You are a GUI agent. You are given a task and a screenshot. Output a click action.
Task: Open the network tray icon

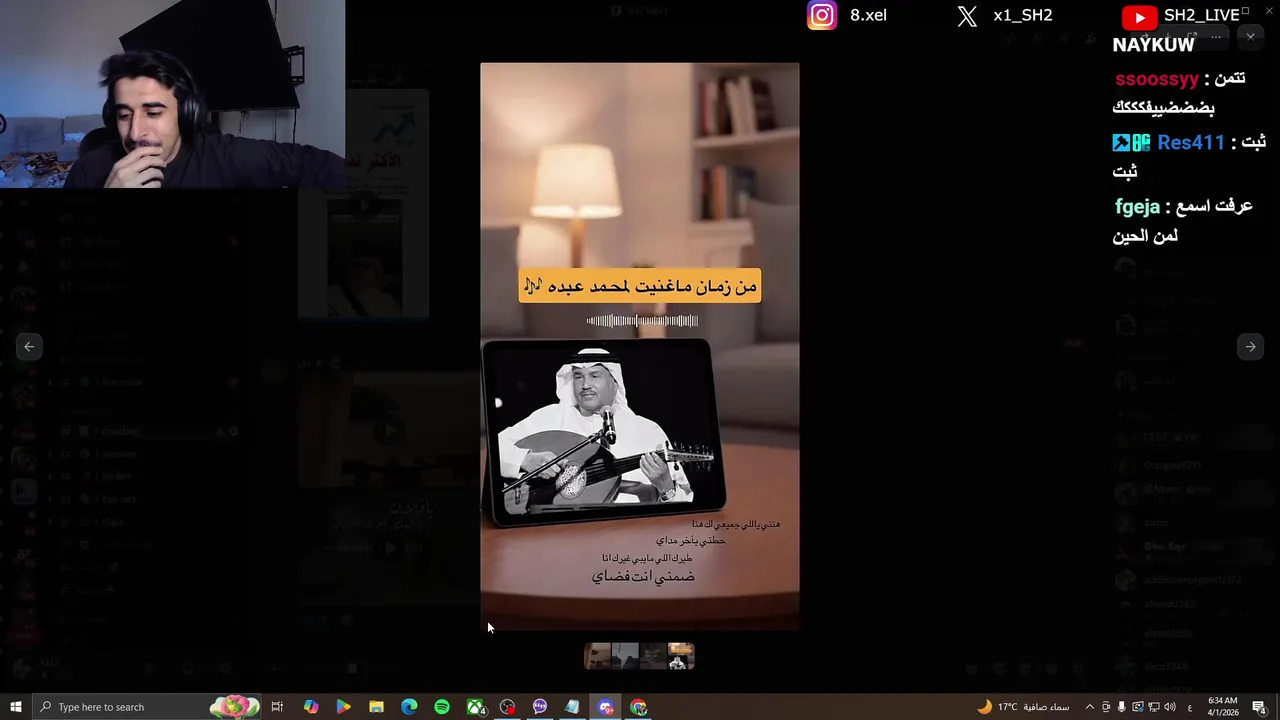click(x=1154, y=707)
